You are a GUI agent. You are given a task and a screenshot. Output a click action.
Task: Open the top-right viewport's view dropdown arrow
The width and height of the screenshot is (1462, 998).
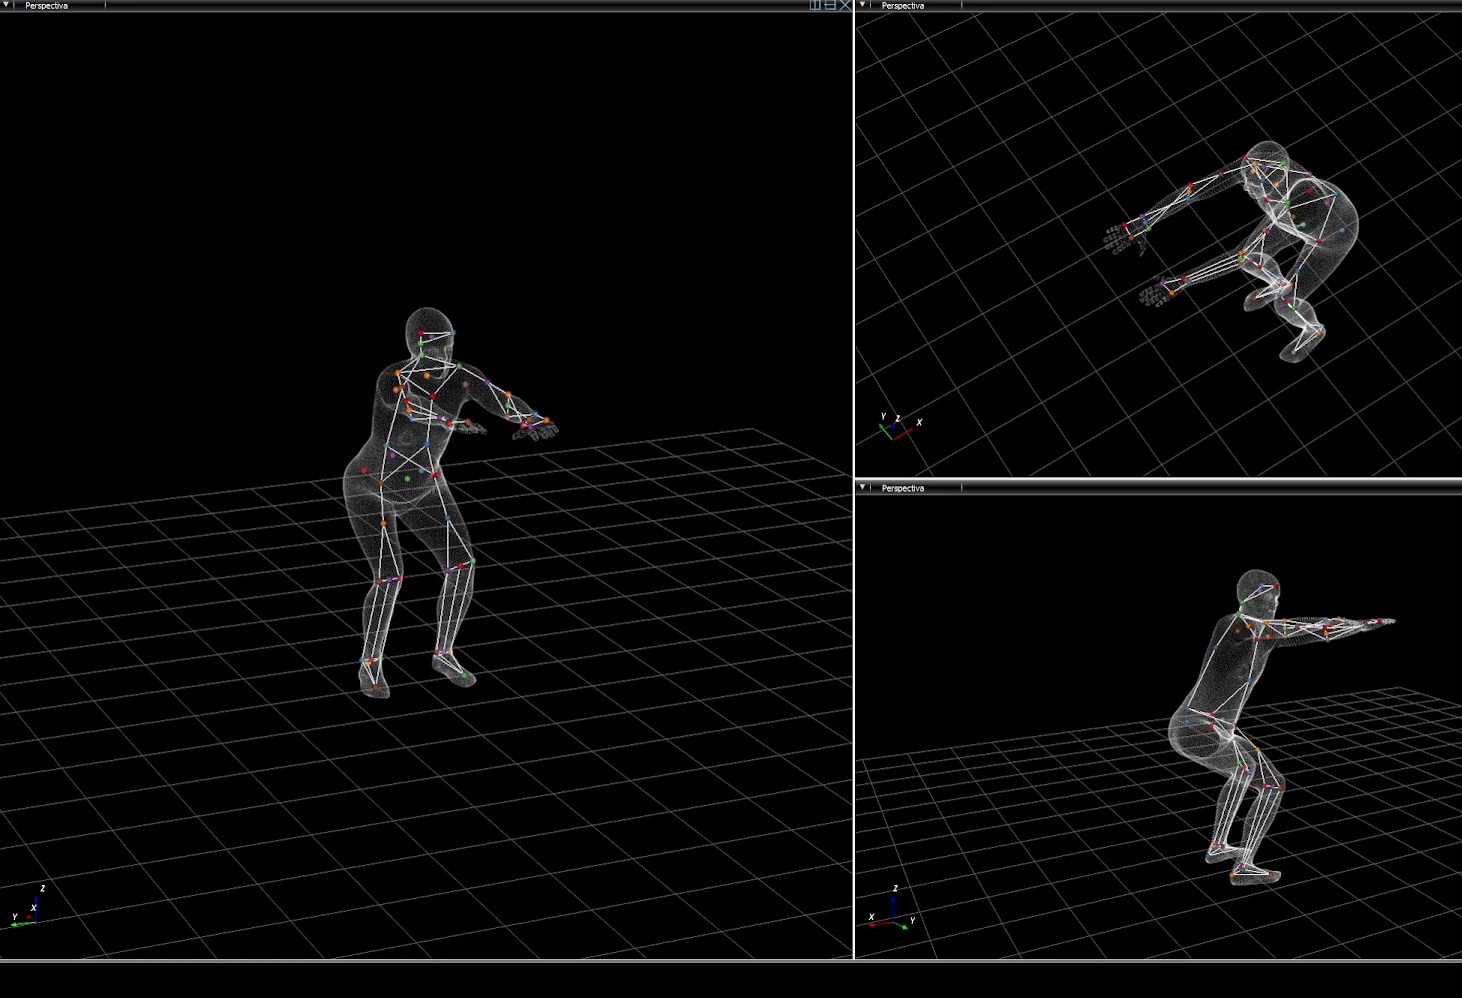(x=863, y=5)
